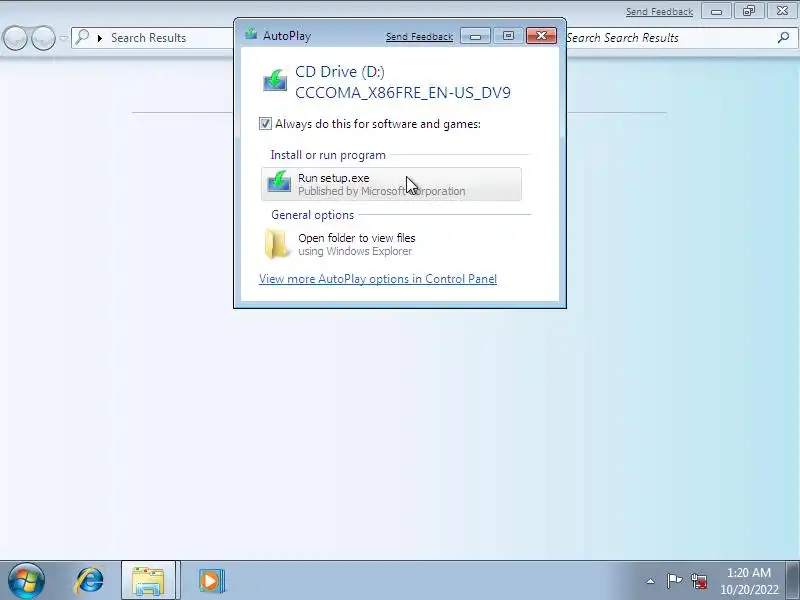Launch Internet Explorer from the taskbar
Viewport: 800px width, 600px height.
[x=90, y=581]
